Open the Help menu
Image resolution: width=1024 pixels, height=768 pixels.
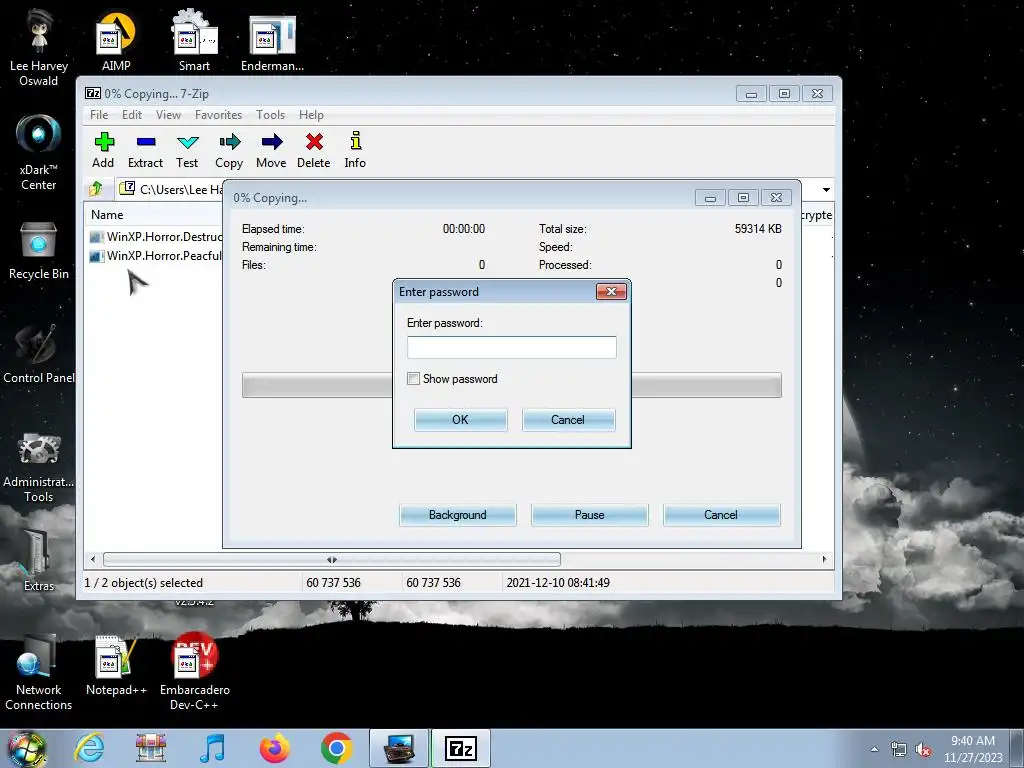tap(312, 115)
